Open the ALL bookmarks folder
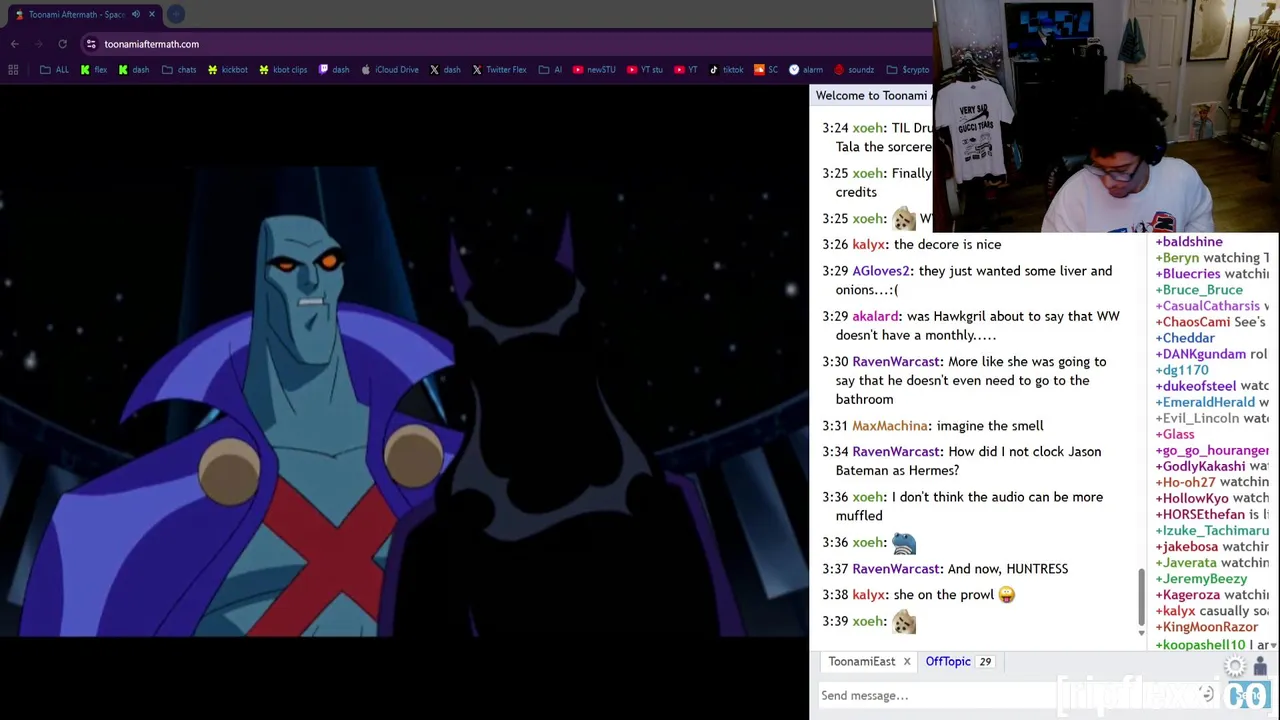Image resolution: width=1280 pixels, height=720 pixels. (x=54, y=70)
